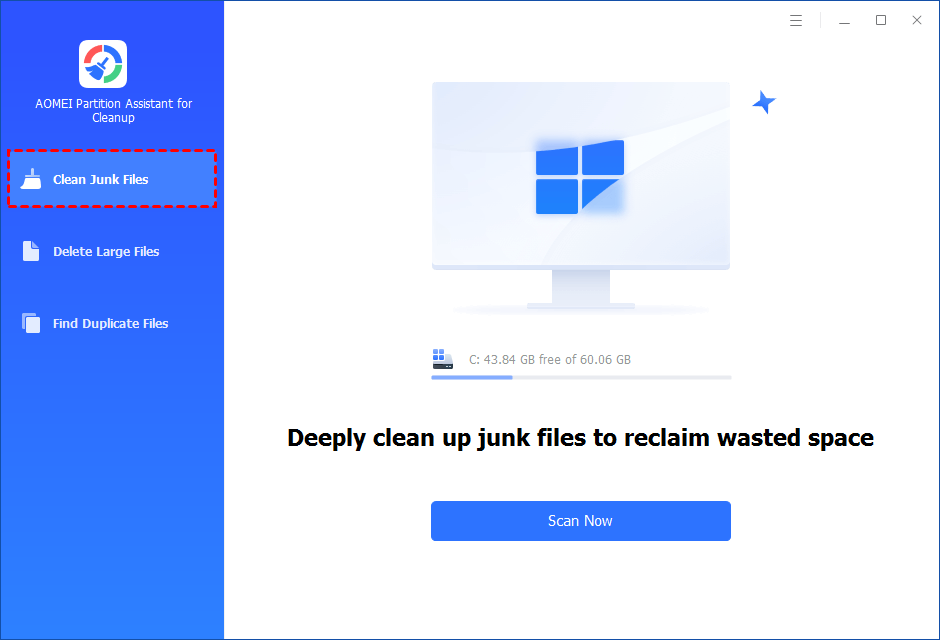Click the C: drive icon
The image size is (940, 640).
[442, 359]
